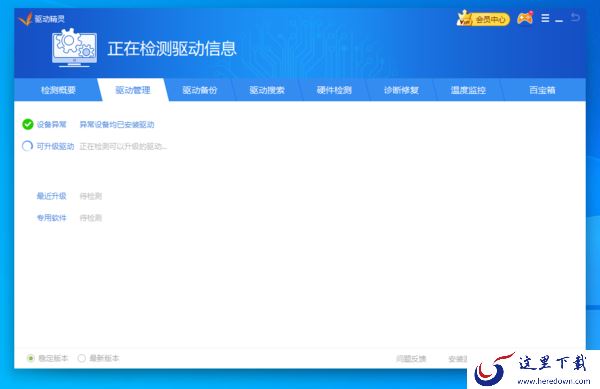Open the hamburger main menu
The height and width of the screenshot is (389, 600).
click(x=545, y=18)
